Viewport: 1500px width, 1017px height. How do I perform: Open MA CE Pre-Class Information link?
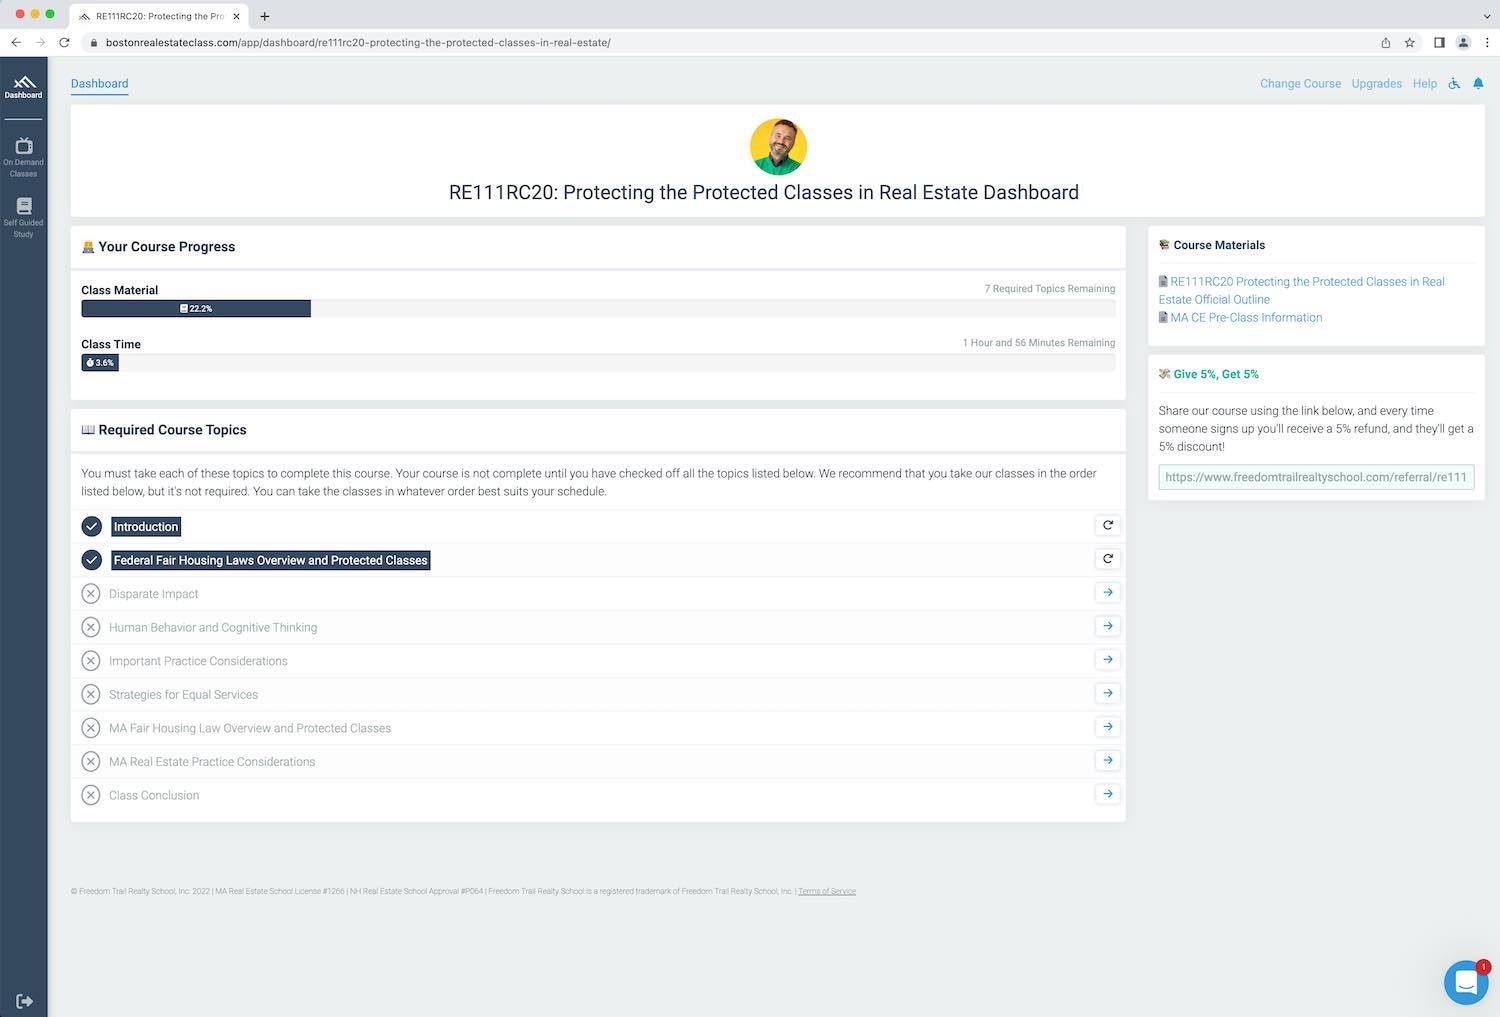[x=1245, y=318]
